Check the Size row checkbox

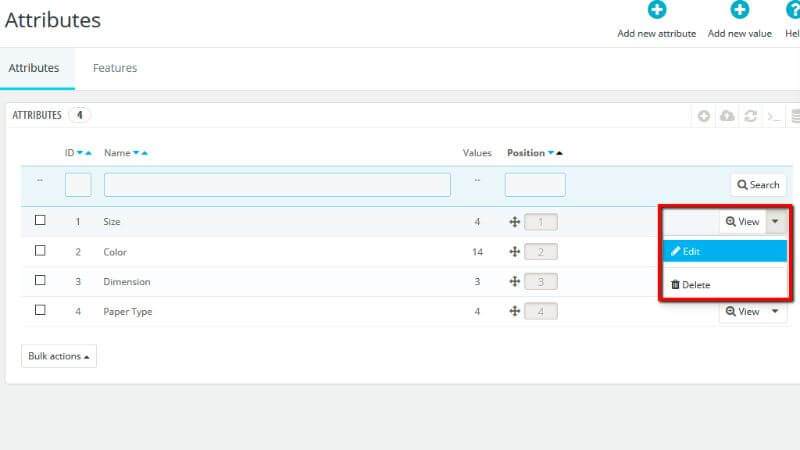pyautogui.click(x=40, y=220)
